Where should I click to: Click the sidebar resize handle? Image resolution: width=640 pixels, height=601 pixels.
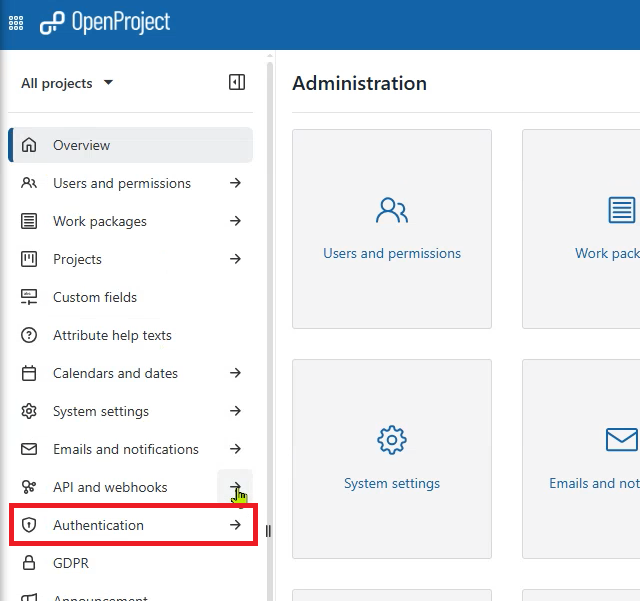(x=268, y=531)
